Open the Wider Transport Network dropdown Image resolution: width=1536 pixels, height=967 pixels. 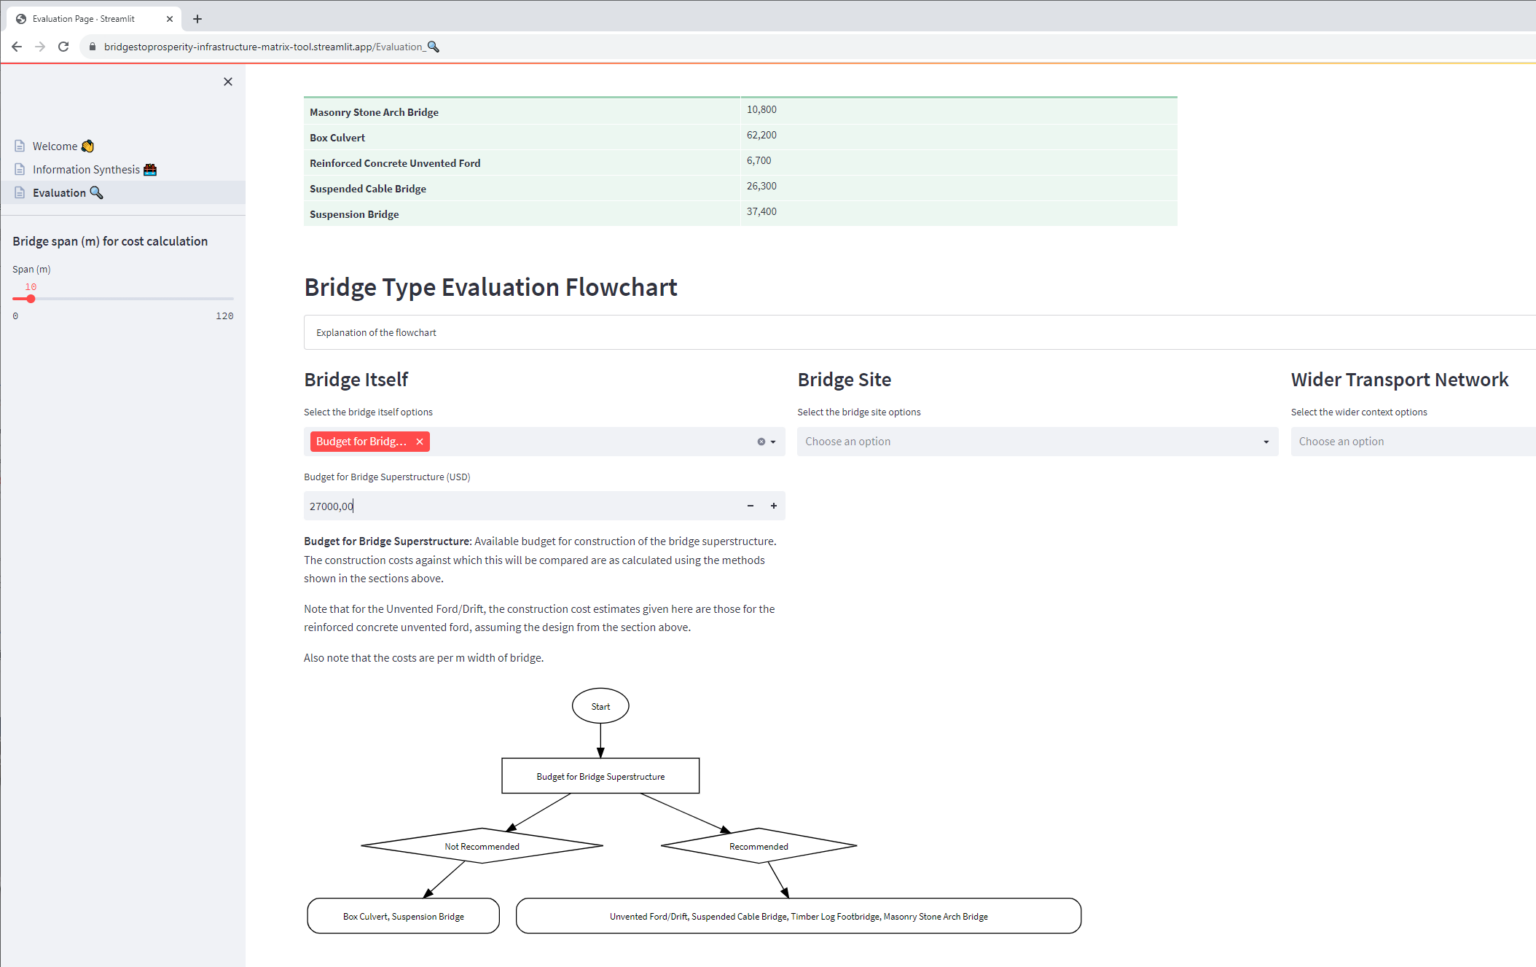tap(1410, 442)
